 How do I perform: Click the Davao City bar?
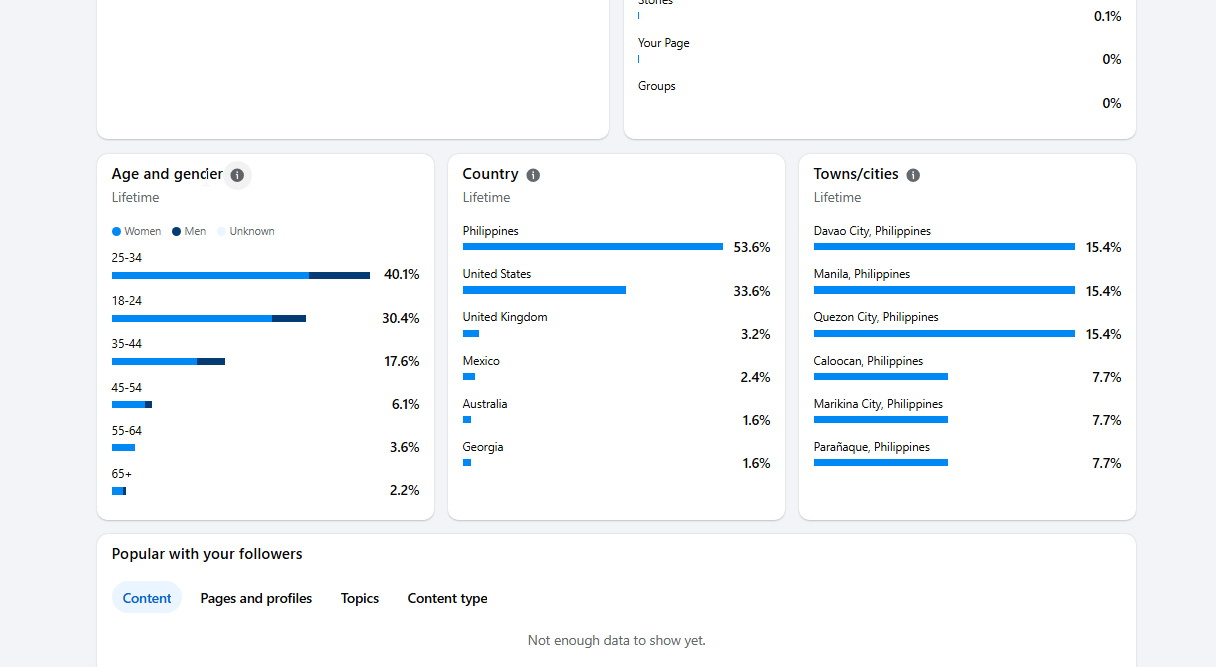tap(944, 246)
